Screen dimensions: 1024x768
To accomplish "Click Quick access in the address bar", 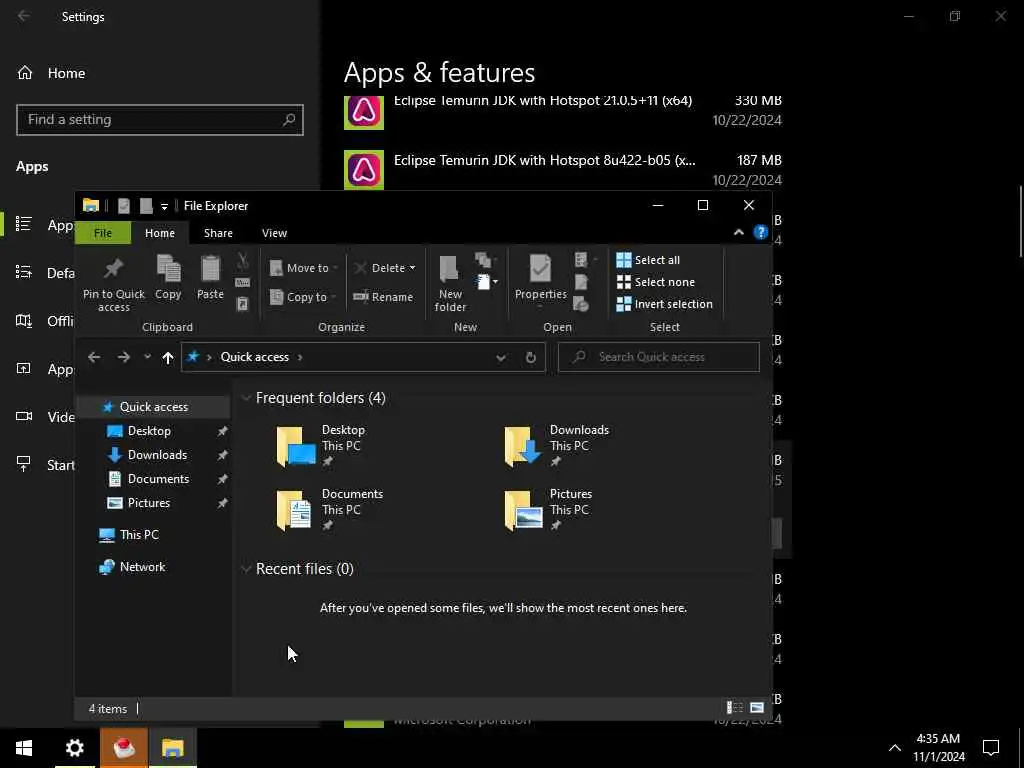I will (255, 357).
